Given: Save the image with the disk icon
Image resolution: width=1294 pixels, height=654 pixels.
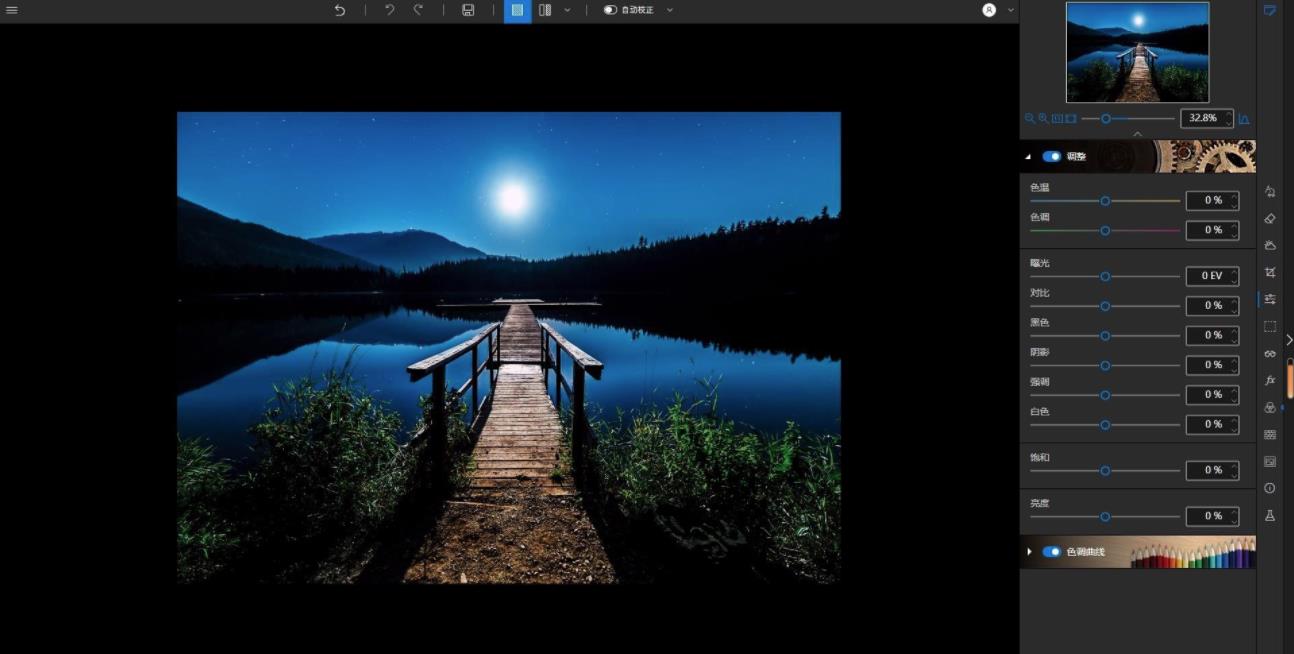Looking at the screenshot, I should (468, 10).
